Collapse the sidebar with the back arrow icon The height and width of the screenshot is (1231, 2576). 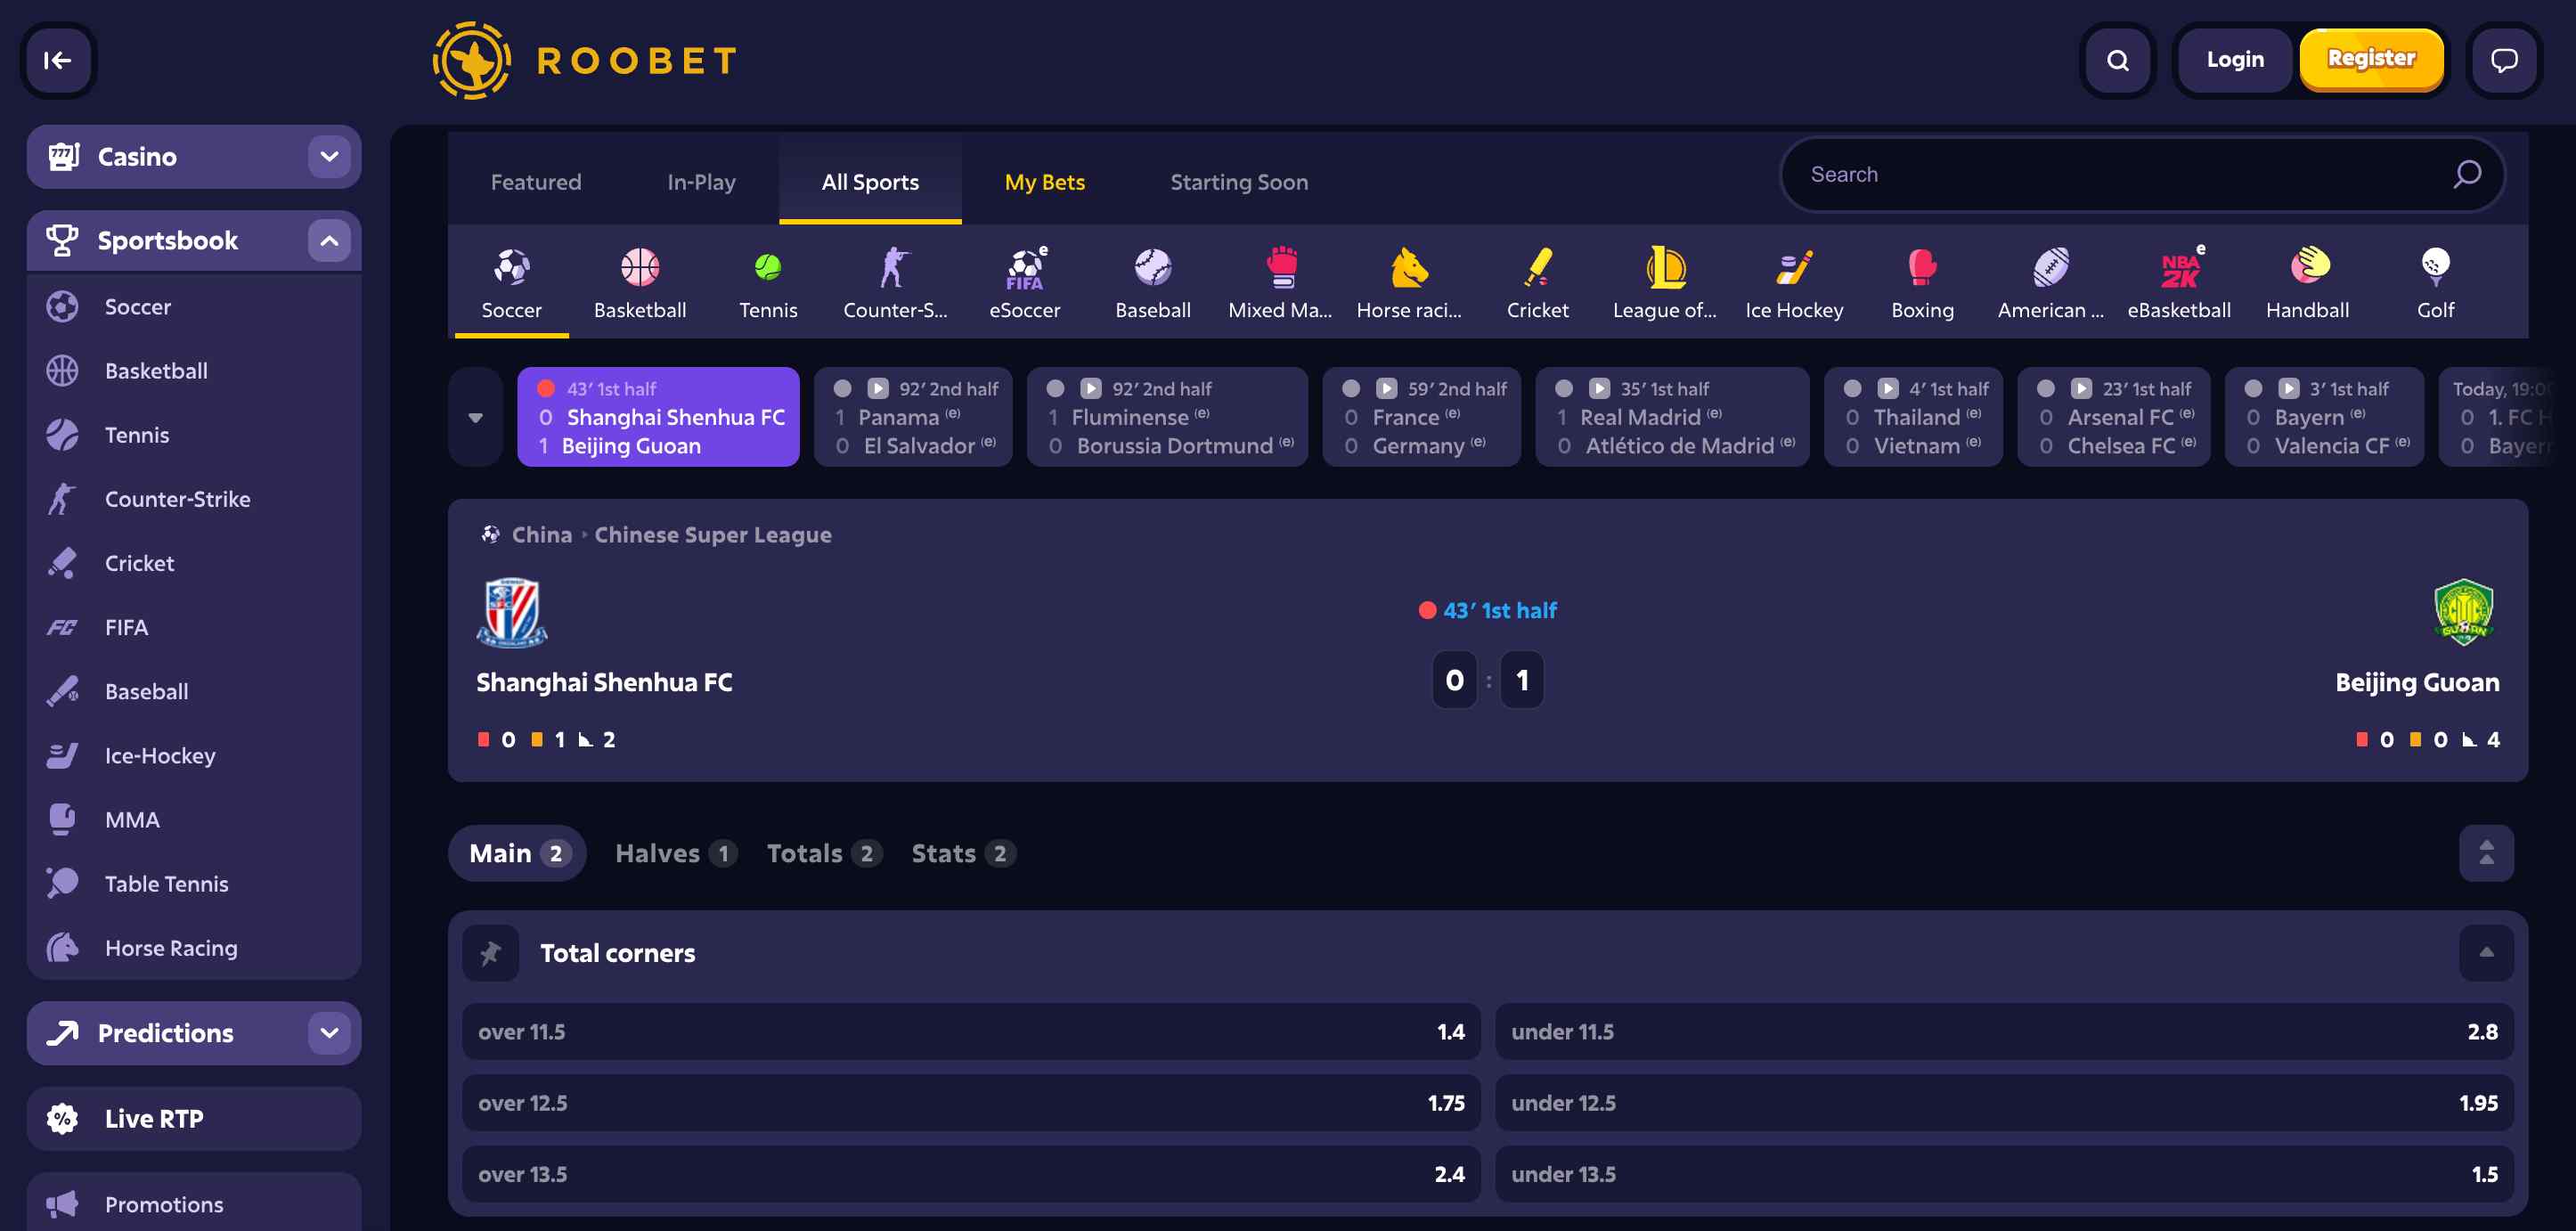(x=58, y=60)
